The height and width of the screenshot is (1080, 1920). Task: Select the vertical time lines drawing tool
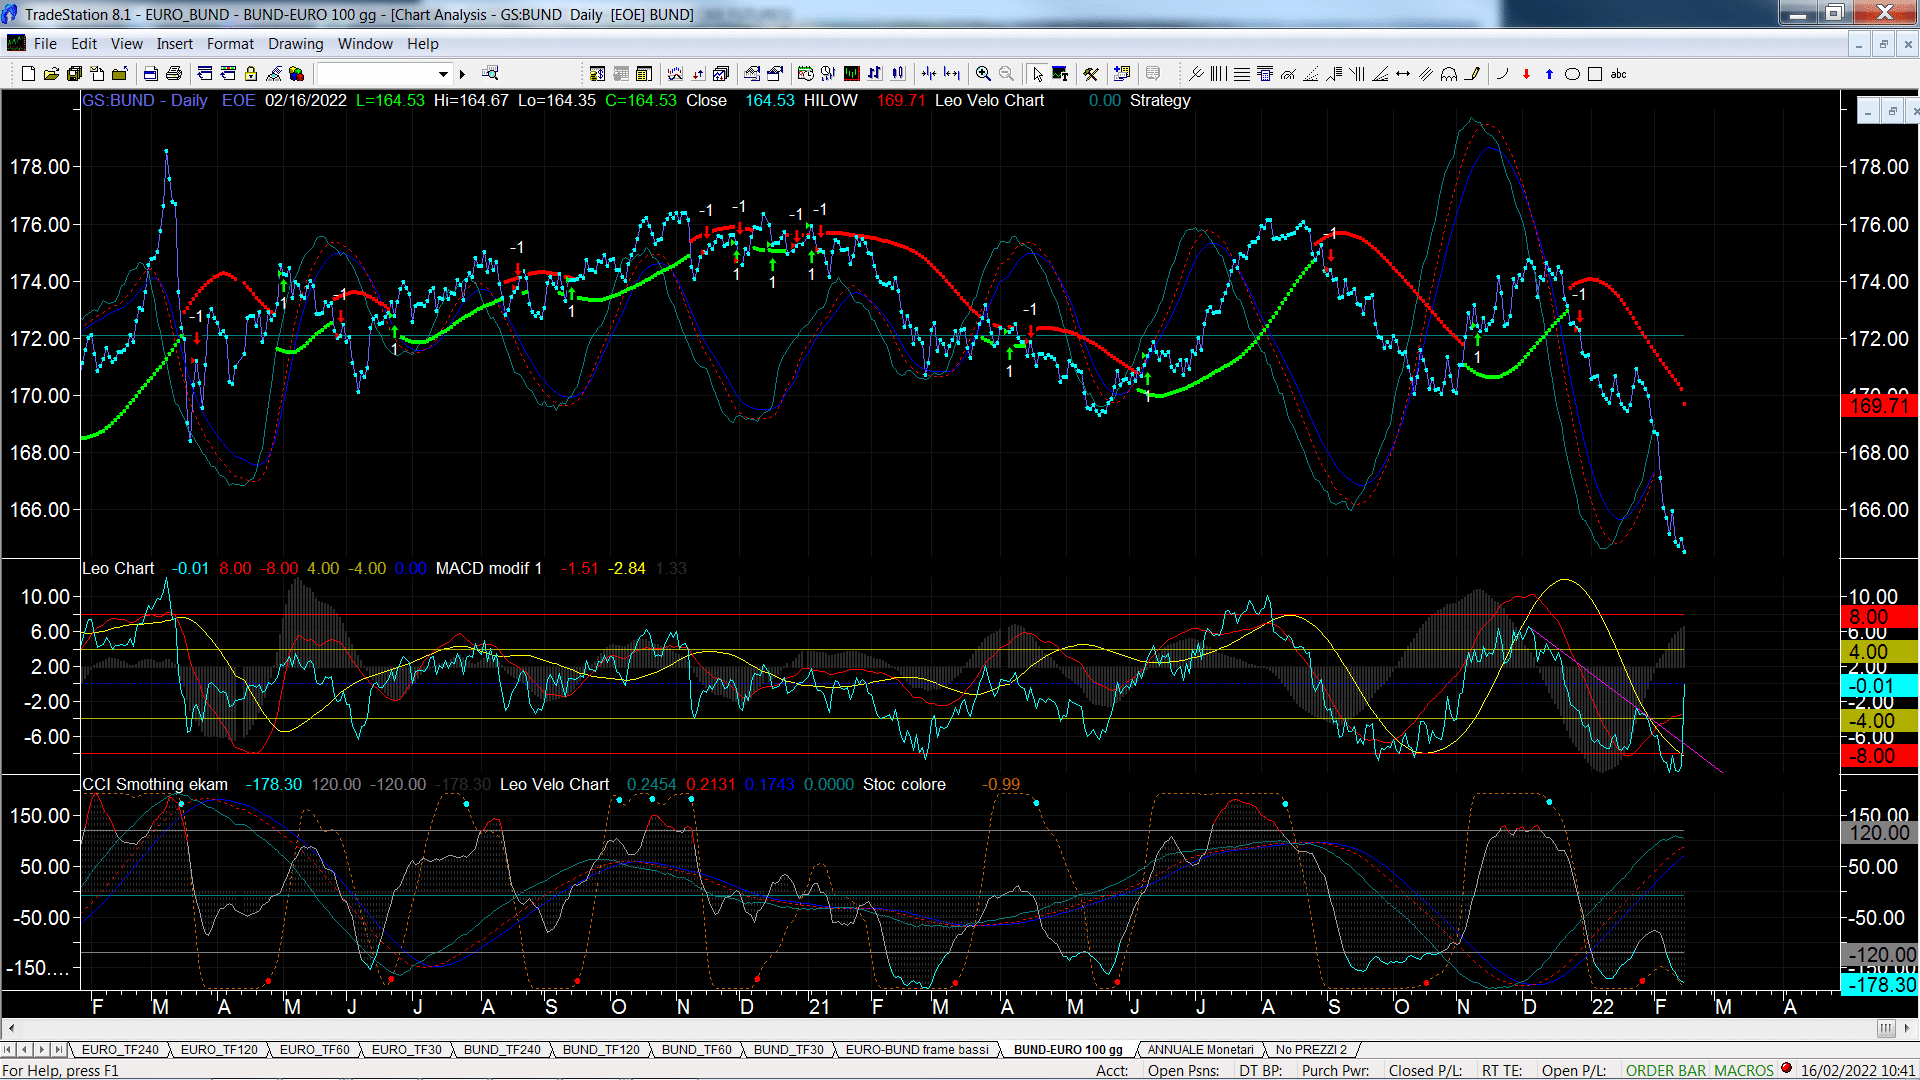click(1219, 73)
